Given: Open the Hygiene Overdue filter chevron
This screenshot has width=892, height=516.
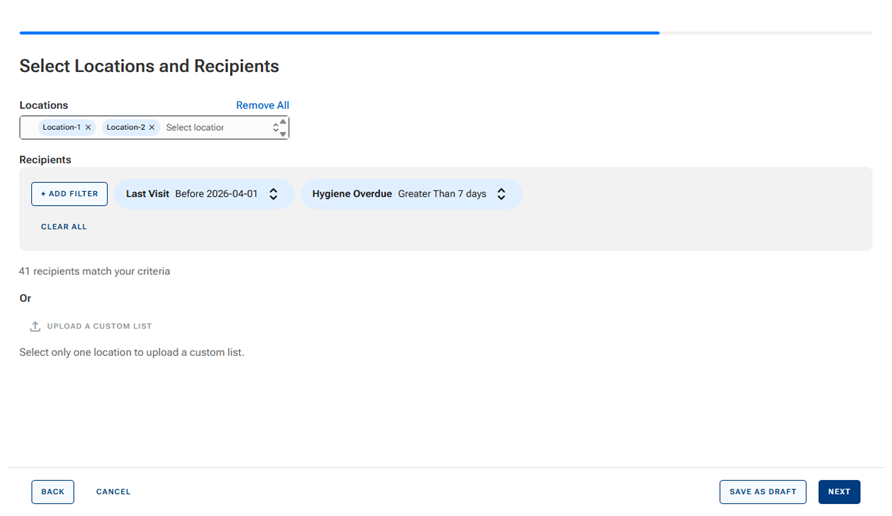Looking at the screenshot, I should tap(501, 194).
